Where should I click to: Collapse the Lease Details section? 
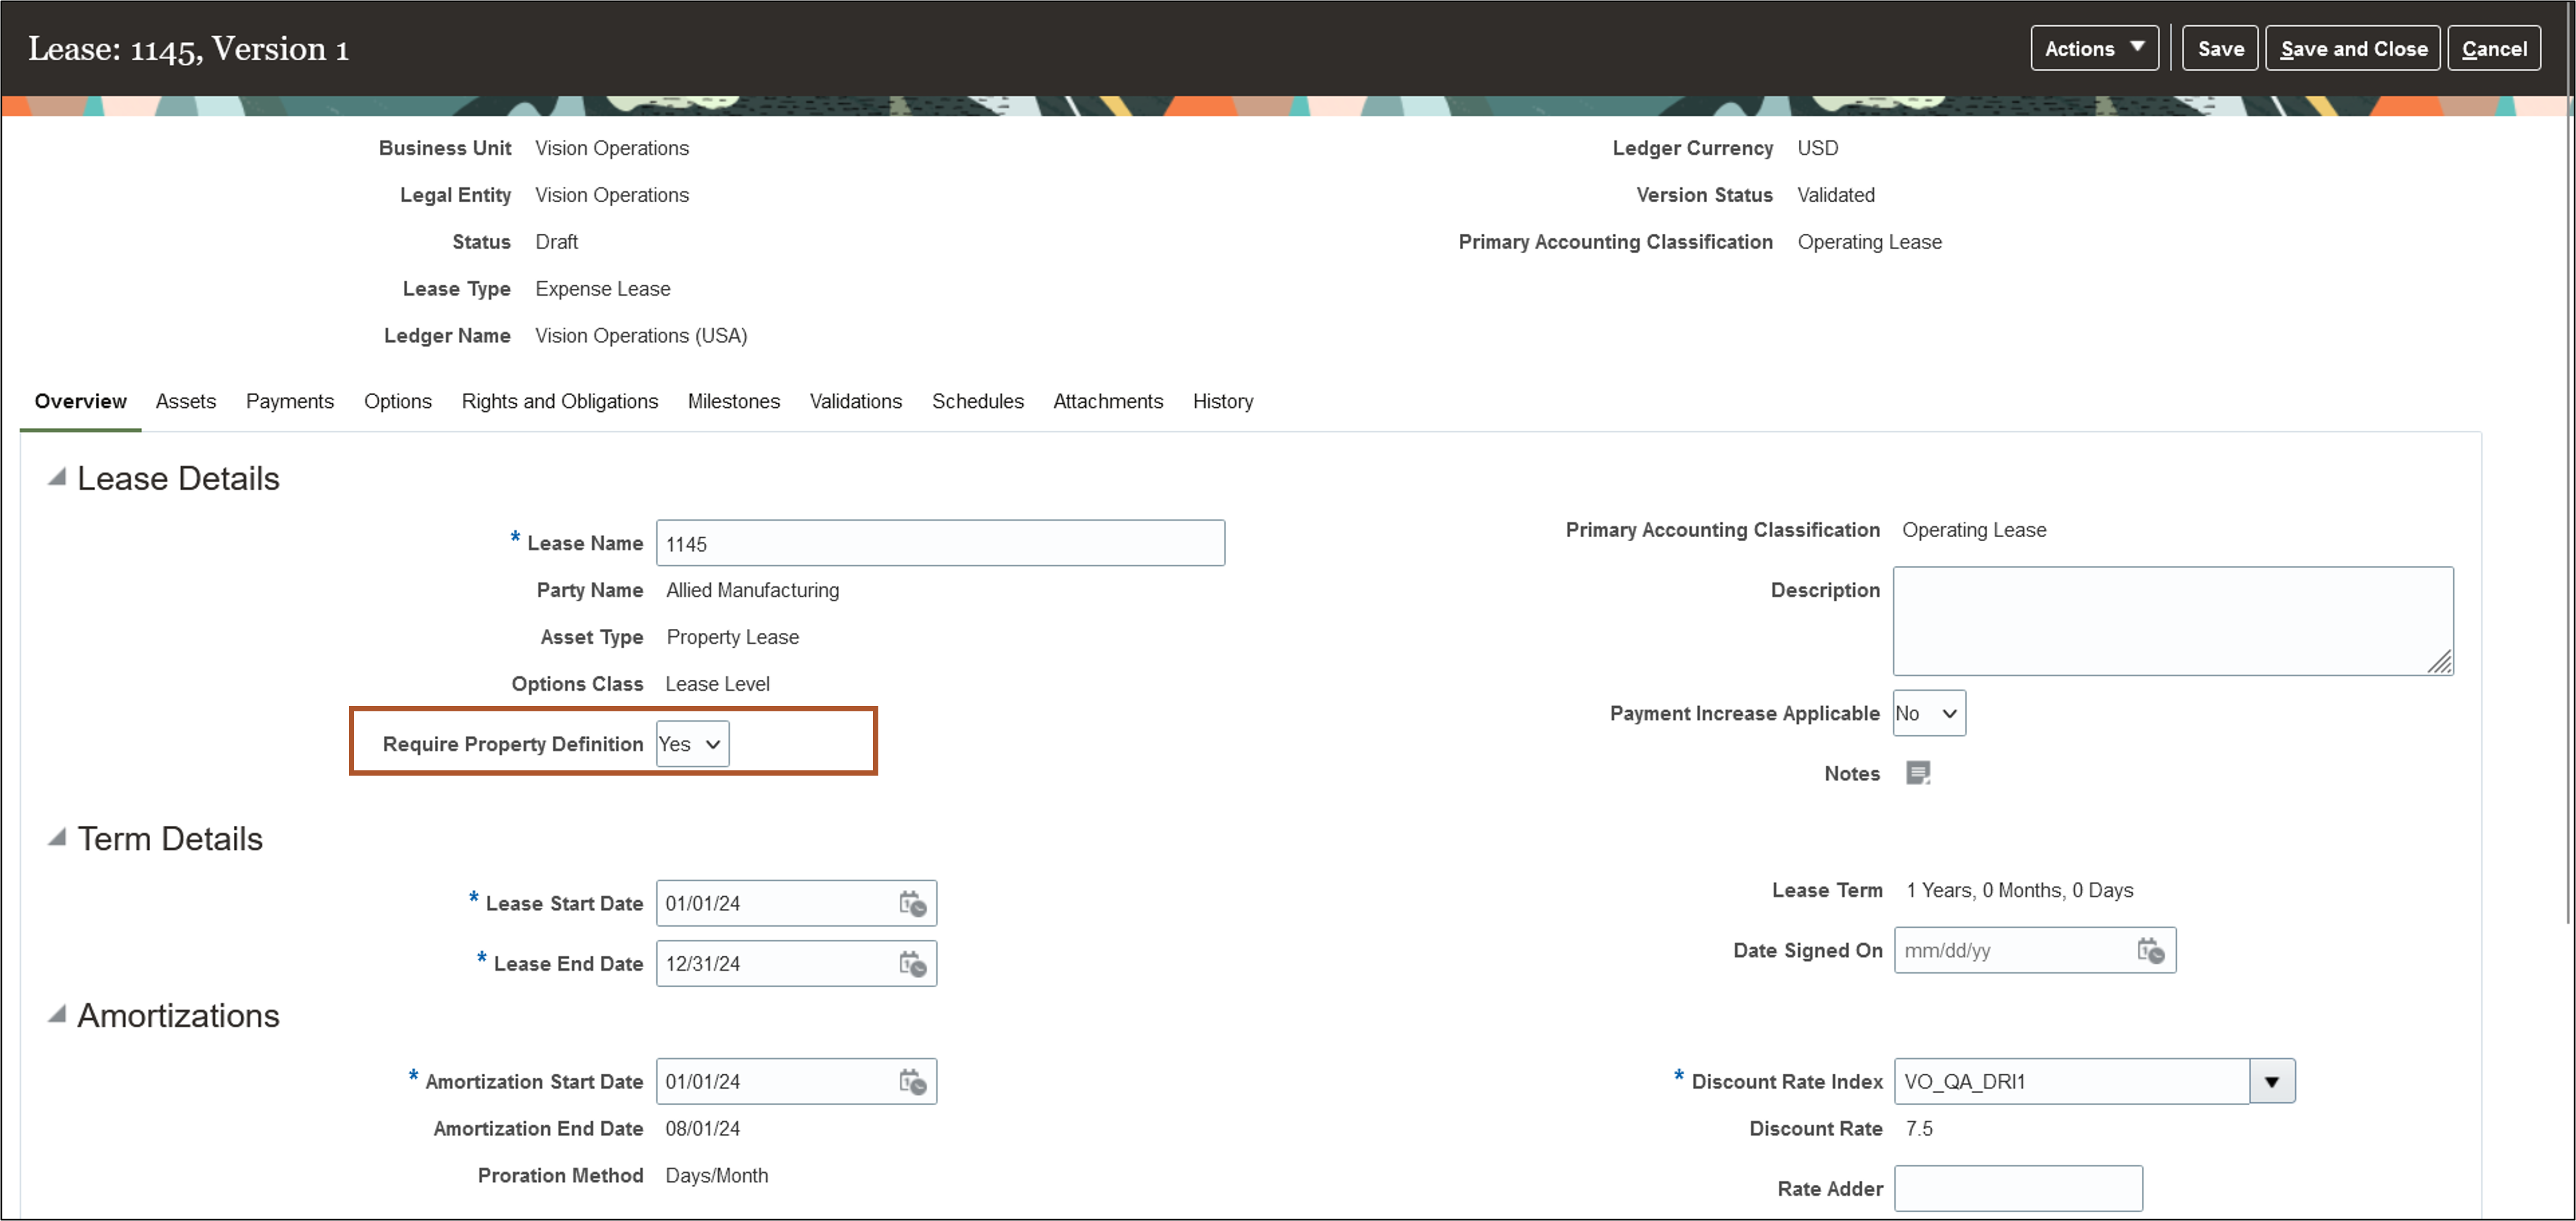click(57, 478)
